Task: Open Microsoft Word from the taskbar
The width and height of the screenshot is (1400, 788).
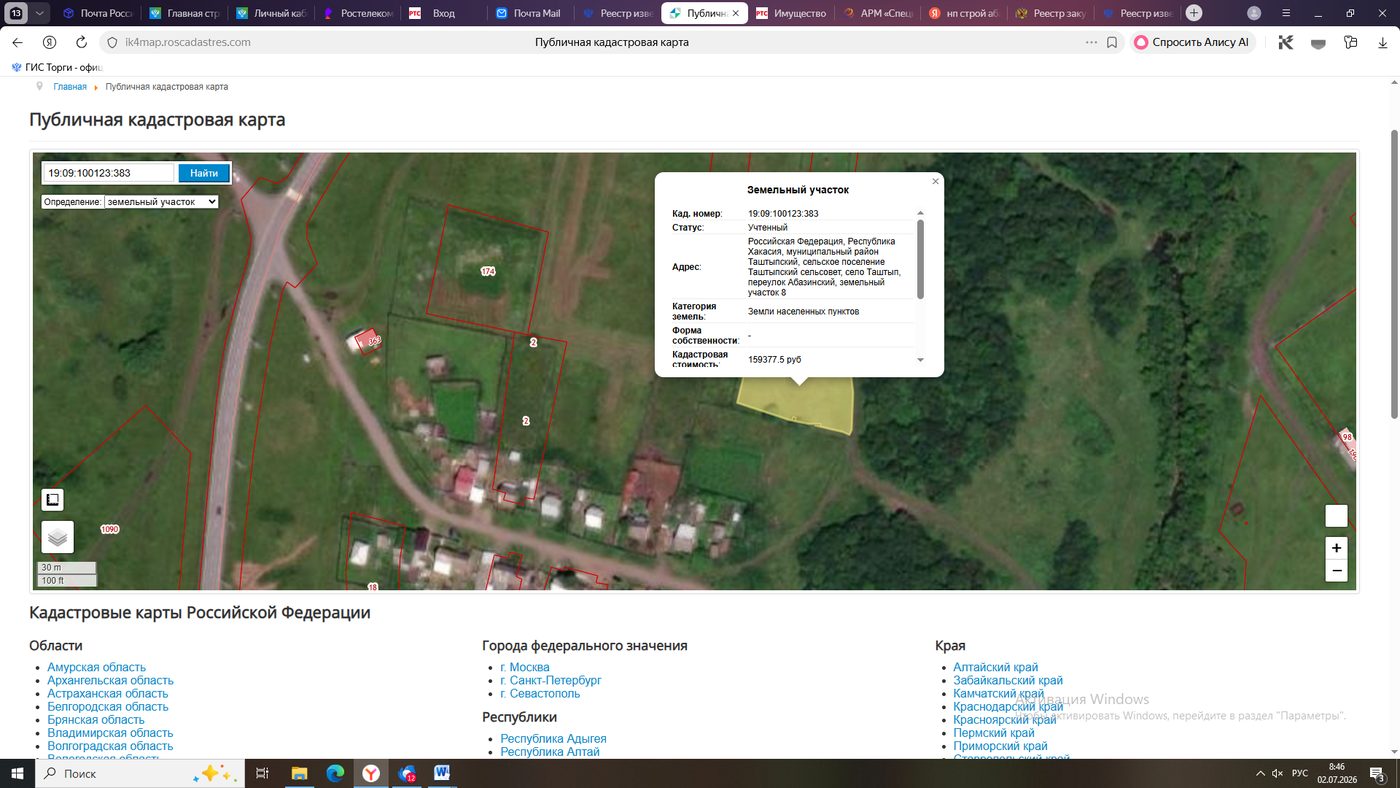Action: [x=442, y=773]
